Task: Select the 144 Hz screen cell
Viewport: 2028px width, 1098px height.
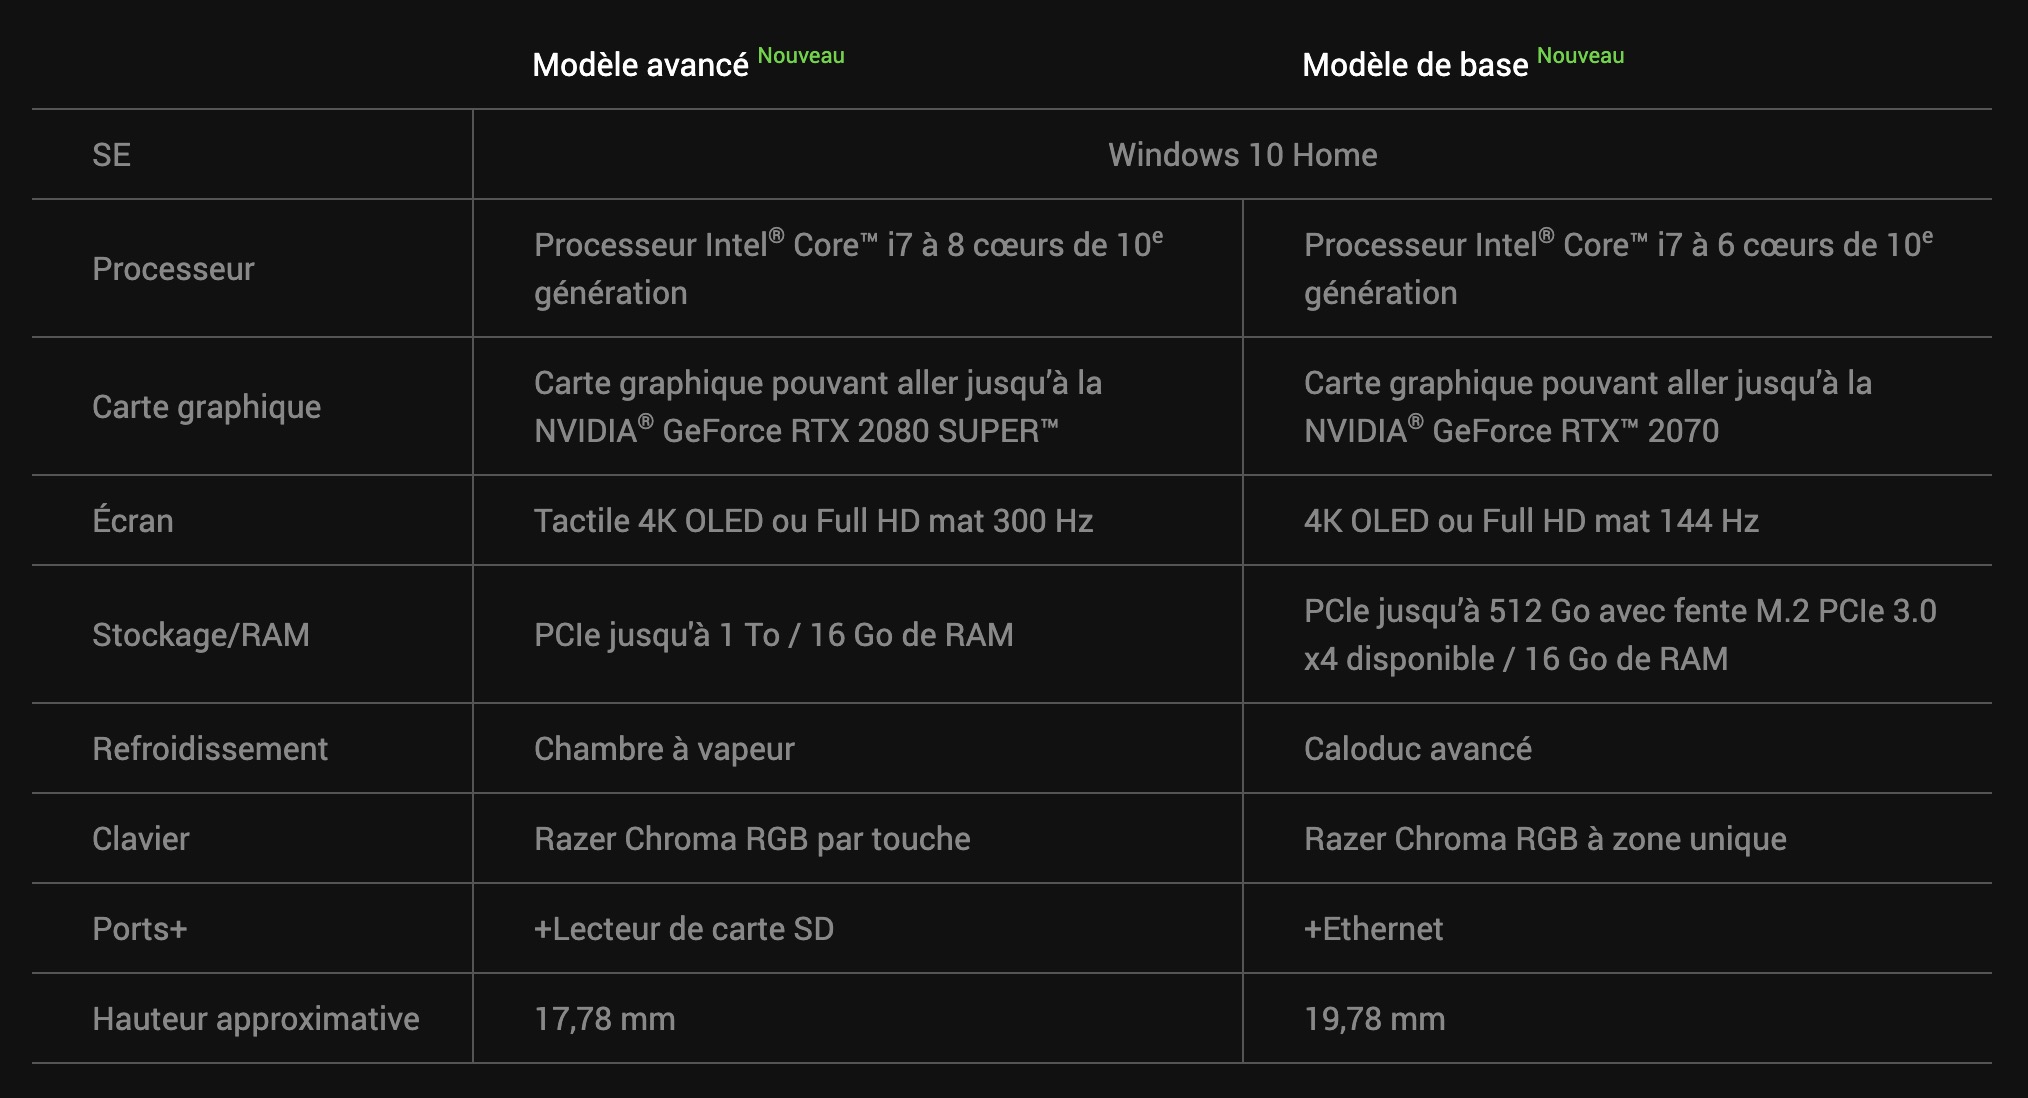Action: 1531,521
